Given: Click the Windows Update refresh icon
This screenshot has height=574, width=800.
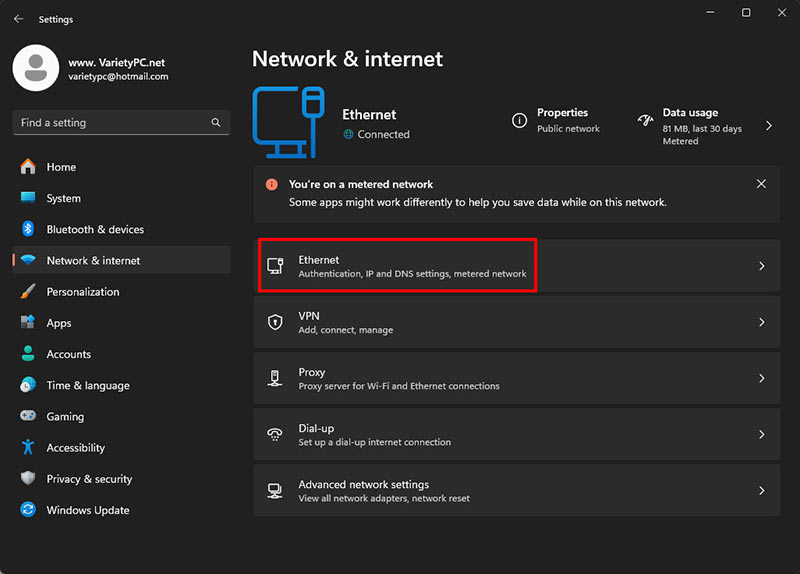Looking at the screenshot, I should tap(28, 509).
